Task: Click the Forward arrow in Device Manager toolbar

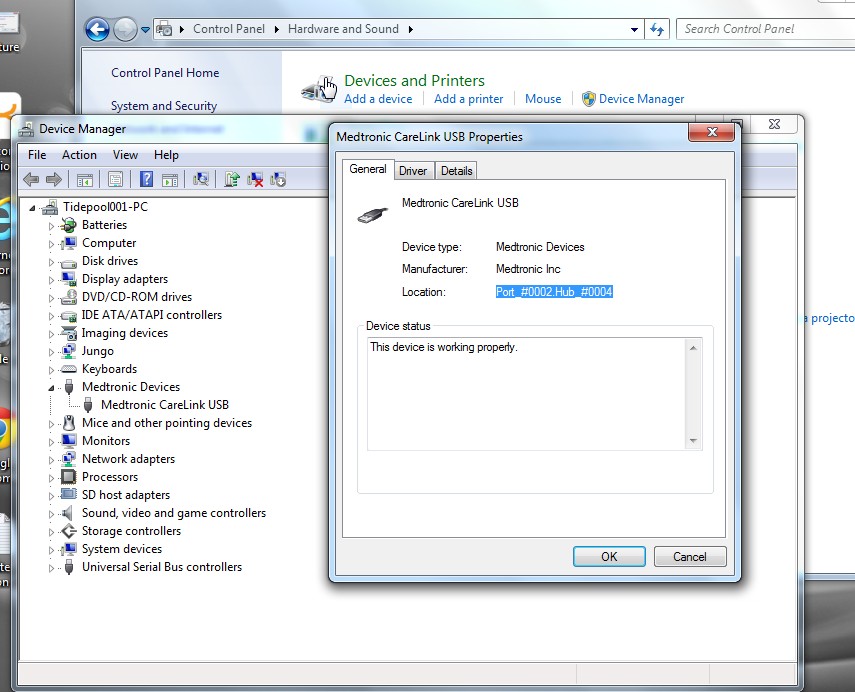Action: pyautogui.click(x=53, y=179)
